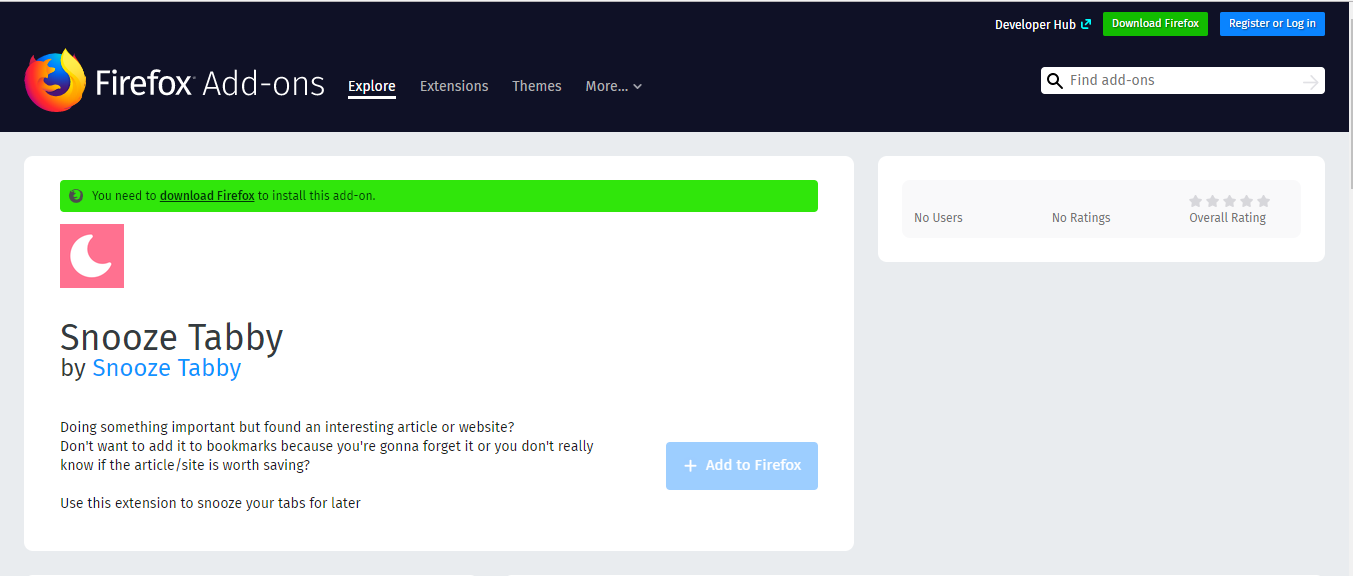Viewport: 1353px width, 576px height.
Task: Expand the More... dropdown menu
Action: click(614, 86)
